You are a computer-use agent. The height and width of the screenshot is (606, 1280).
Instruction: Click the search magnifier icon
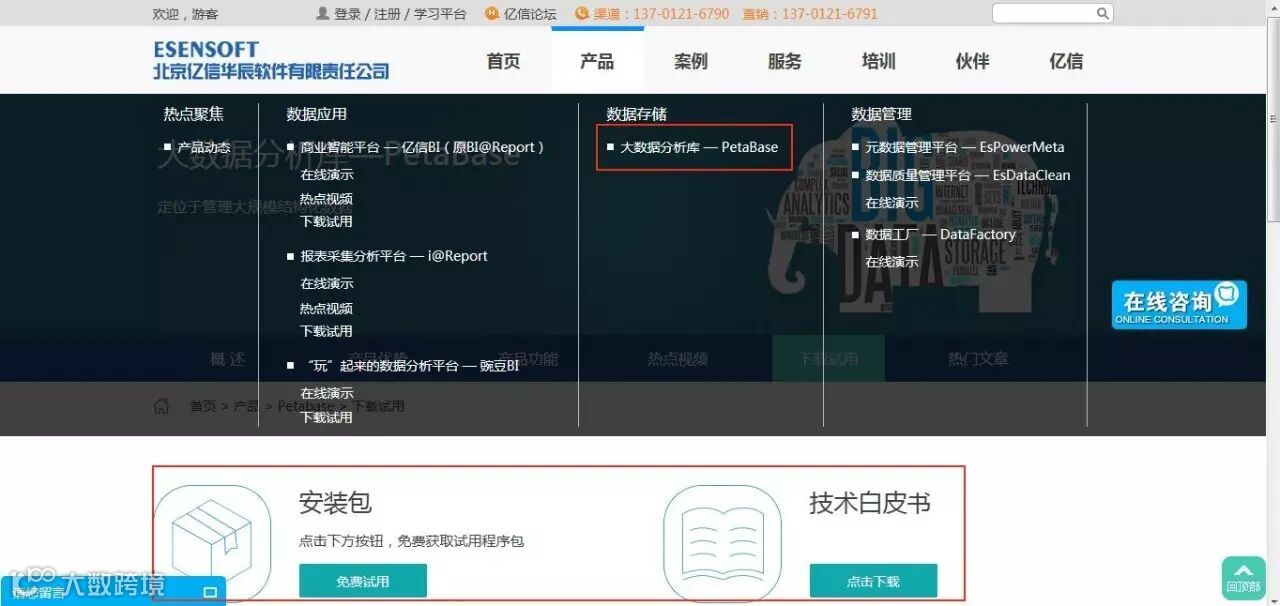pyautogui.click(x=1102, y=14)
